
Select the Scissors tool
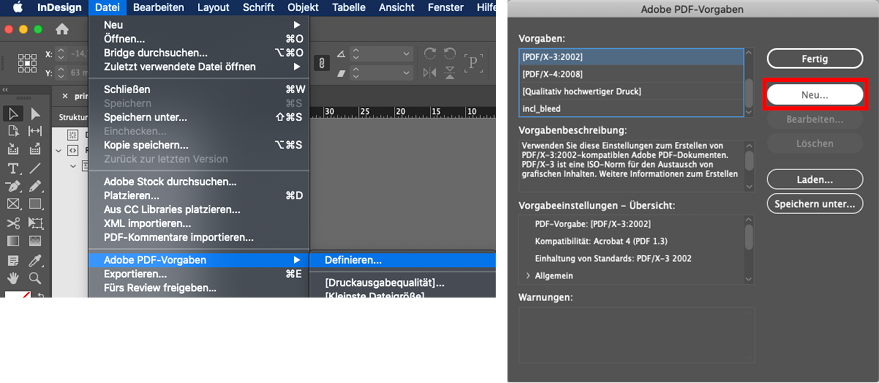[x=13, y=223]
